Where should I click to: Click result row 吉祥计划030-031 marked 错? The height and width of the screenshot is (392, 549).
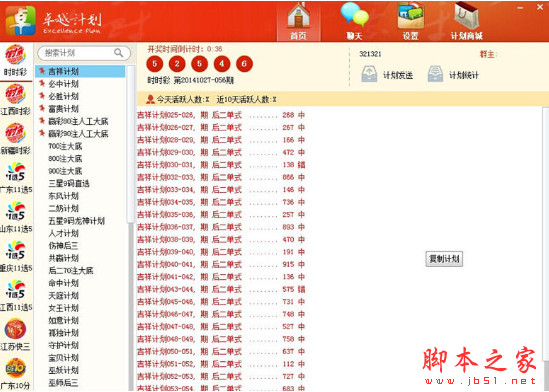click(221, 164)
